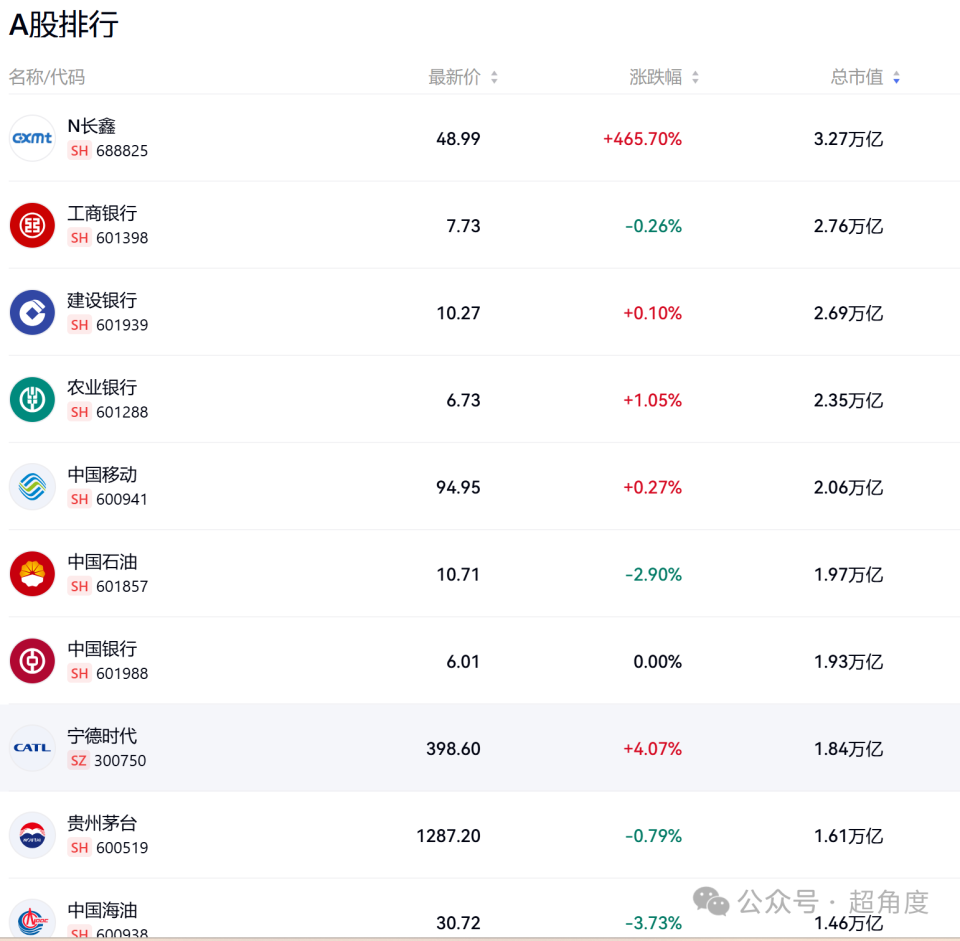Click the change value +465.70%
This screenshot has height=941, width=960.
coord(642,139)
